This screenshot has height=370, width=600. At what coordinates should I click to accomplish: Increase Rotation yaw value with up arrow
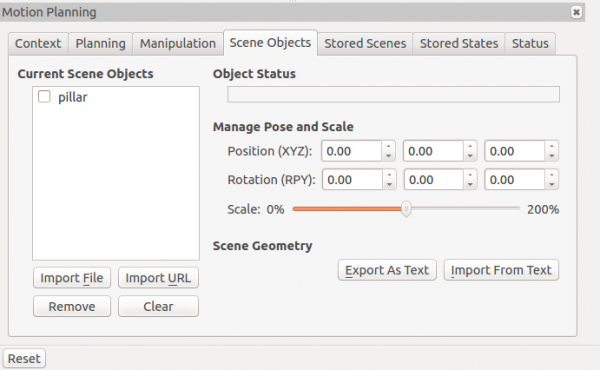pyautogui.click(x=551, y=175)
